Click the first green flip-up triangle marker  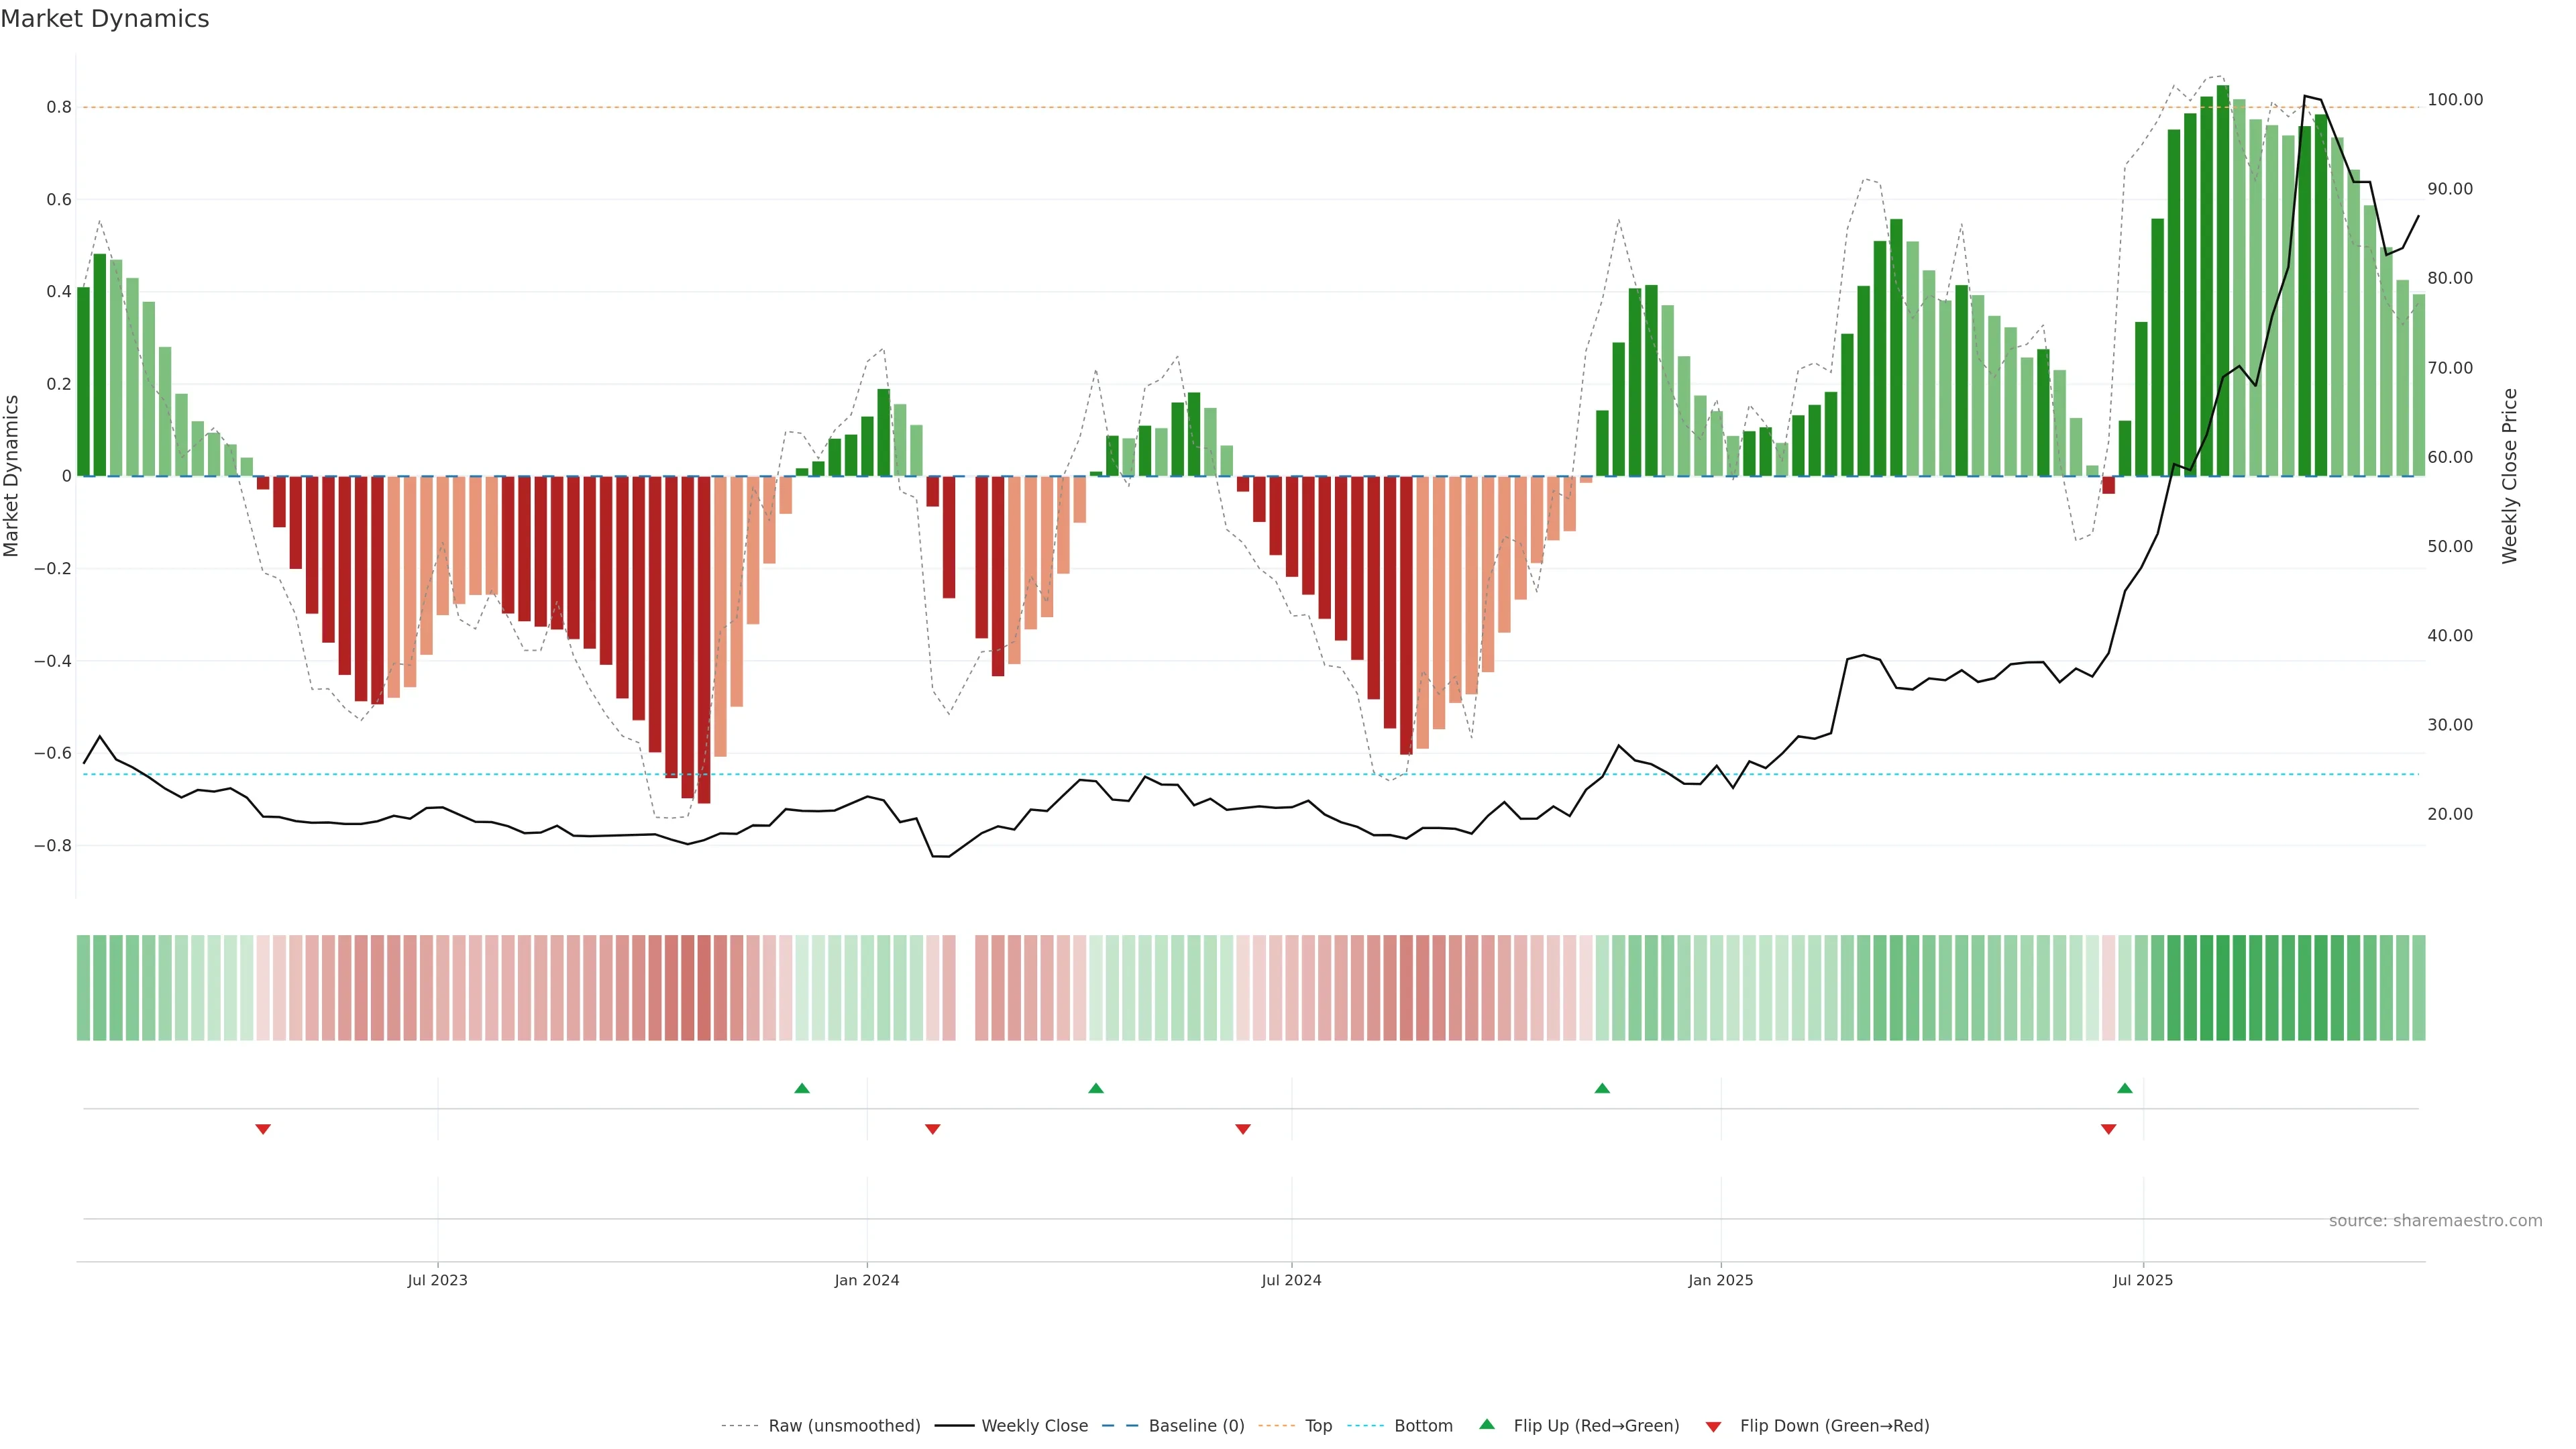coord(801,1088)
